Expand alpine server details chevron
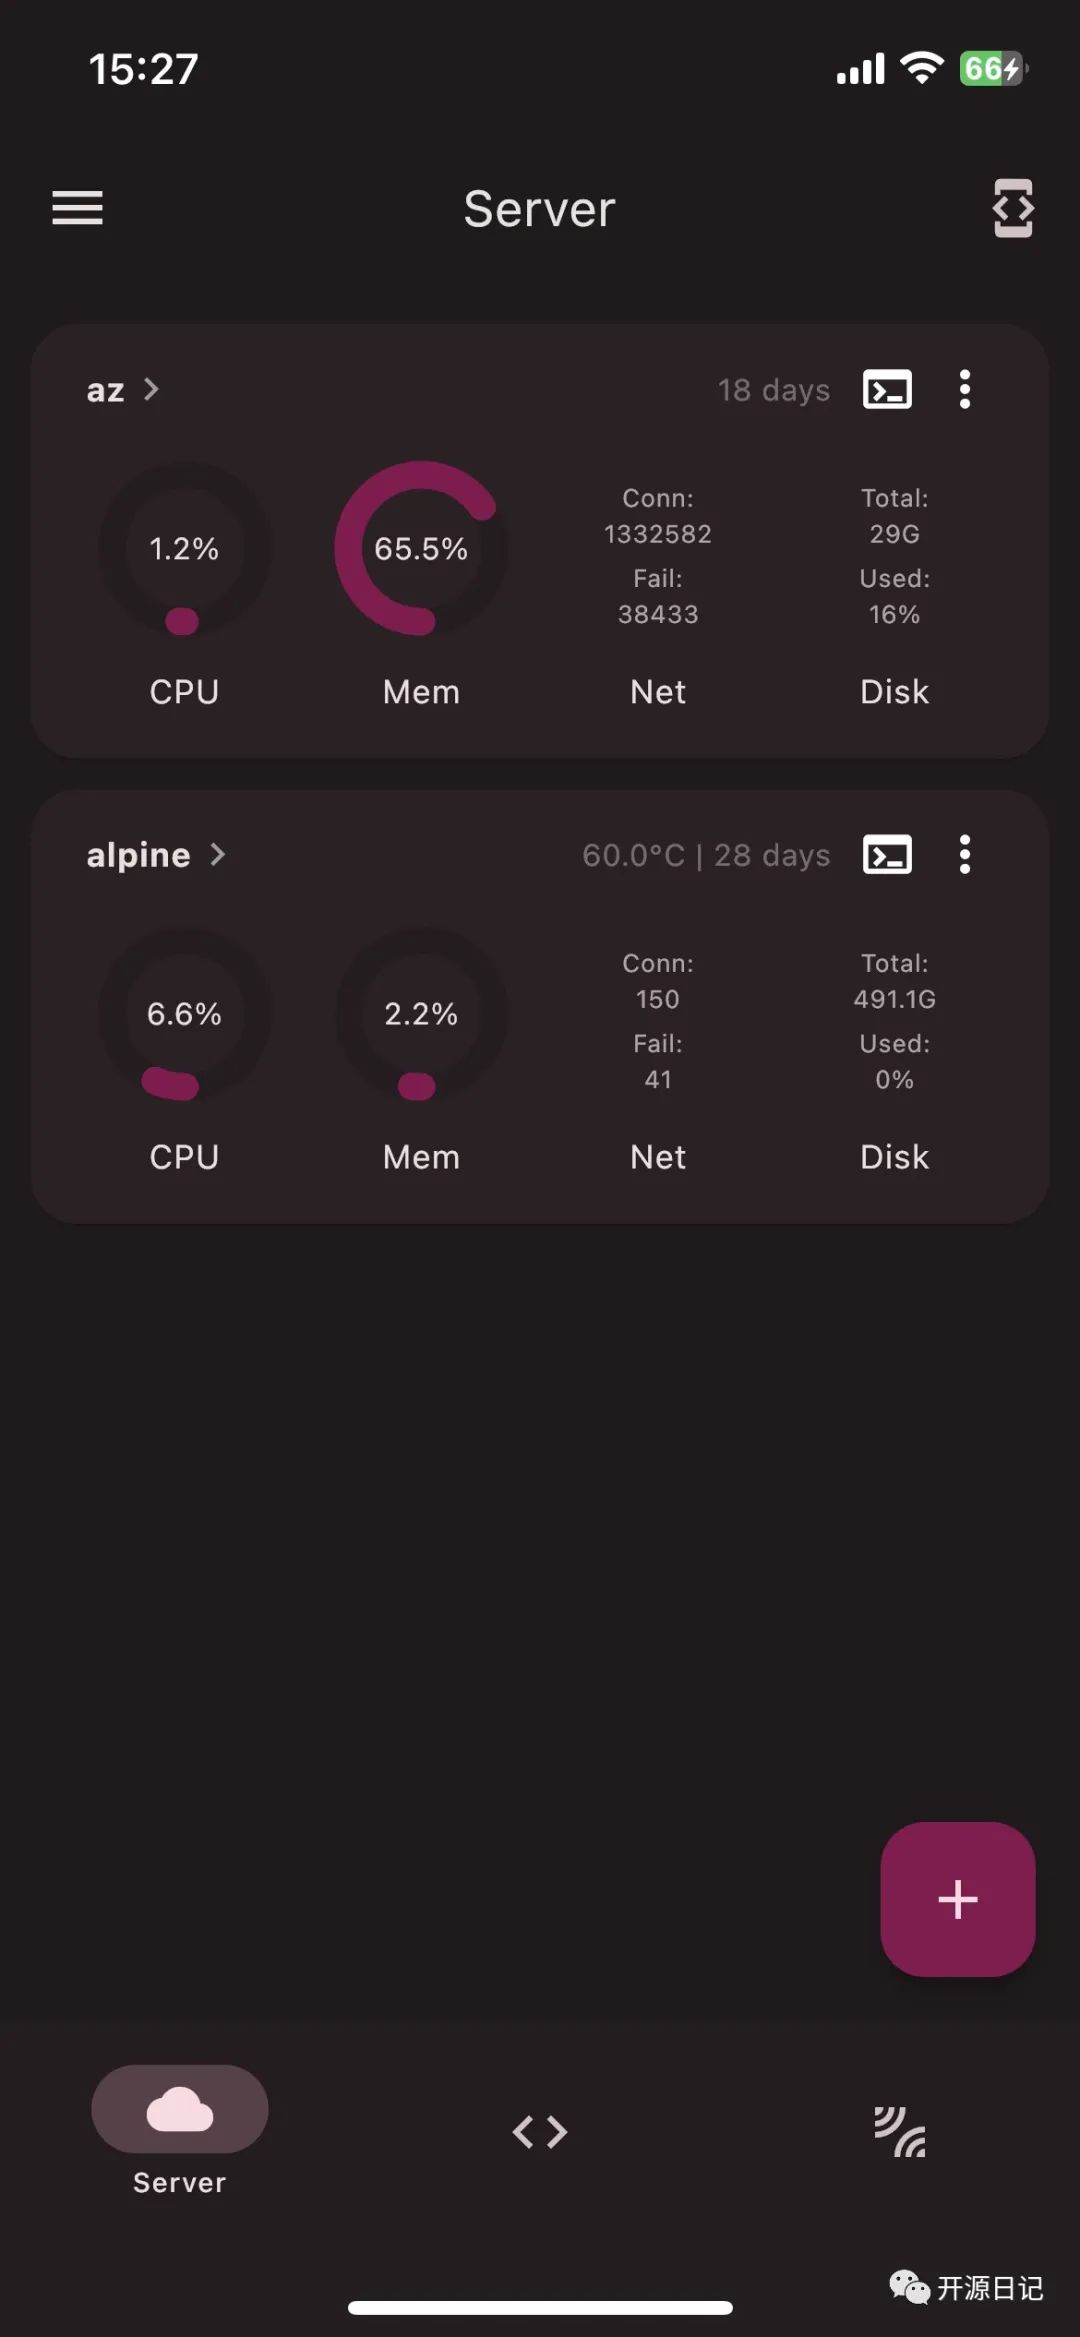The height and width of the screenshot is (2337, 1080). 217,854
